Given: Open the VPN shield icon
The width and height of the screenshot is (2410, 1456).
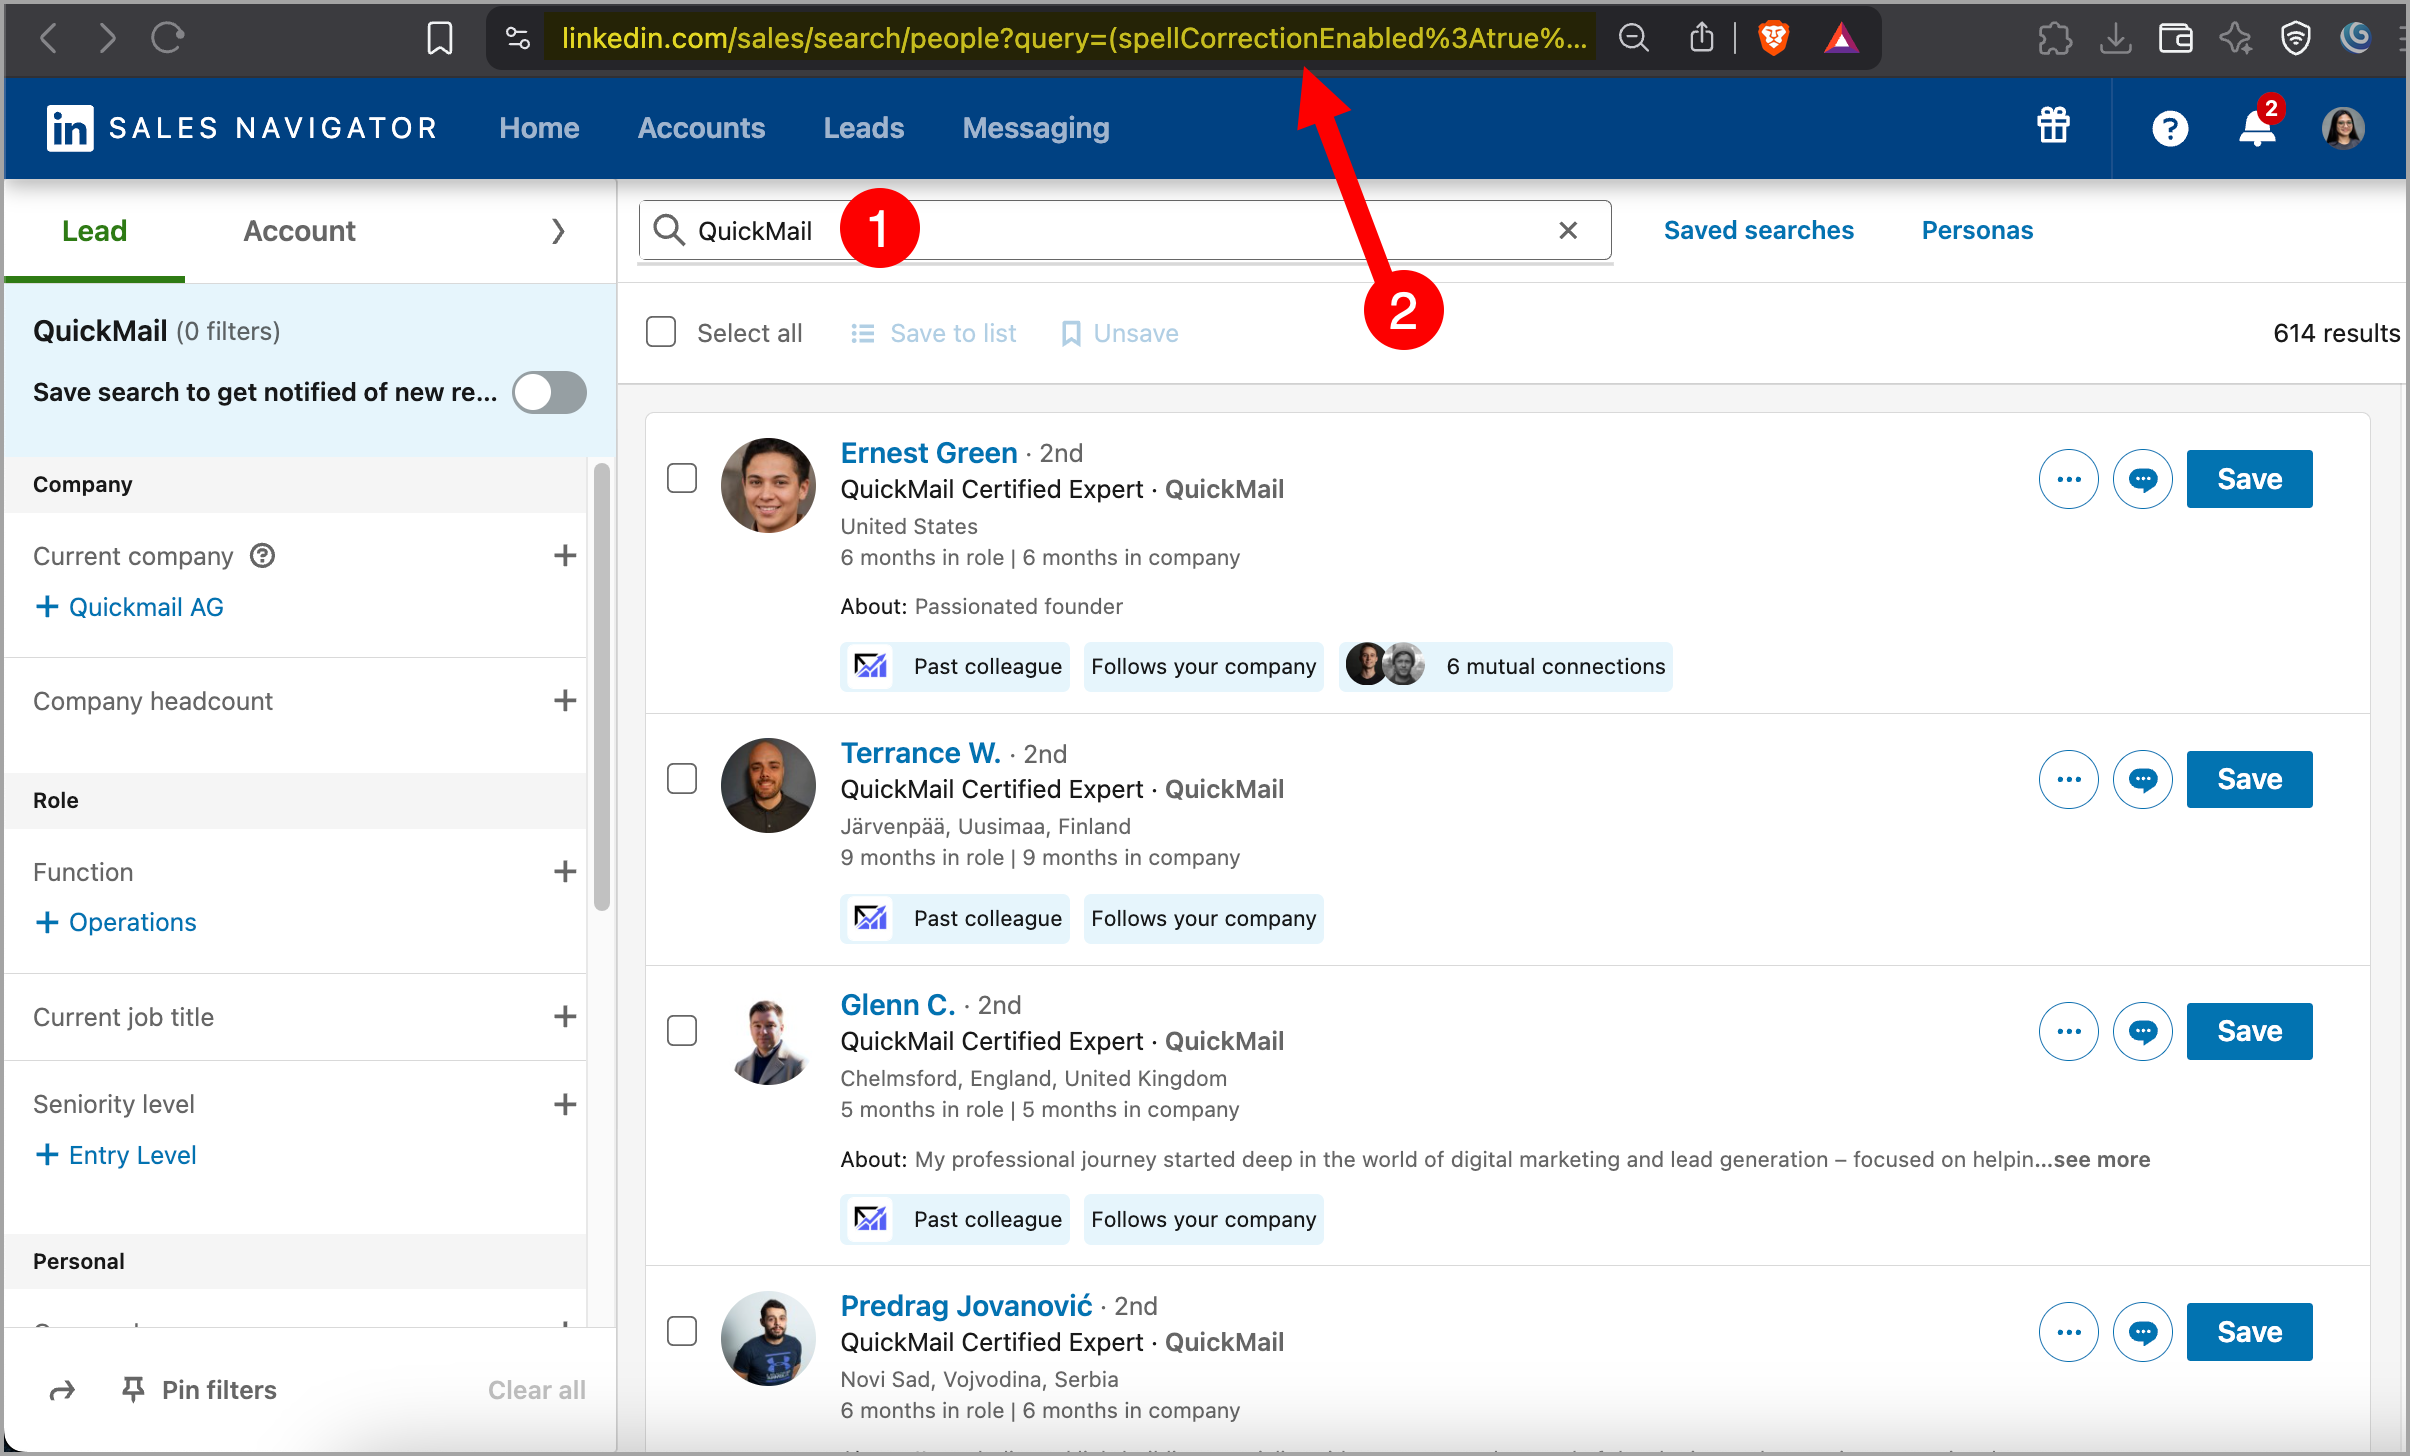Looking at the screenshot, I should (2295, 38).
